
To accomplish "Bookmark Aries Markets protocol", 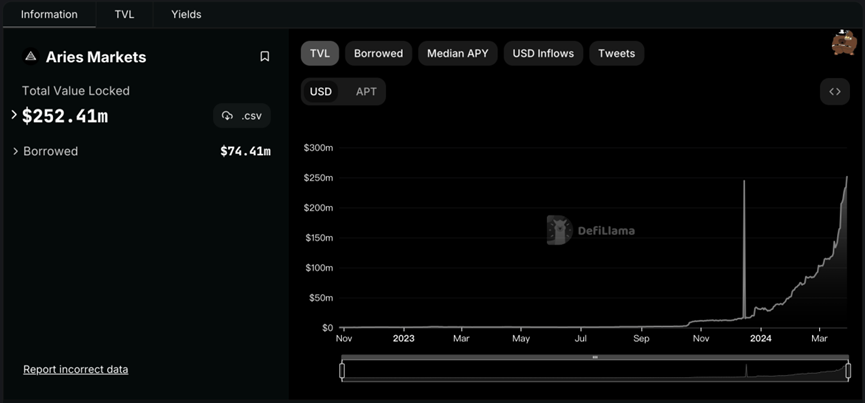I will pyautogui.click(x=265, y=56).
